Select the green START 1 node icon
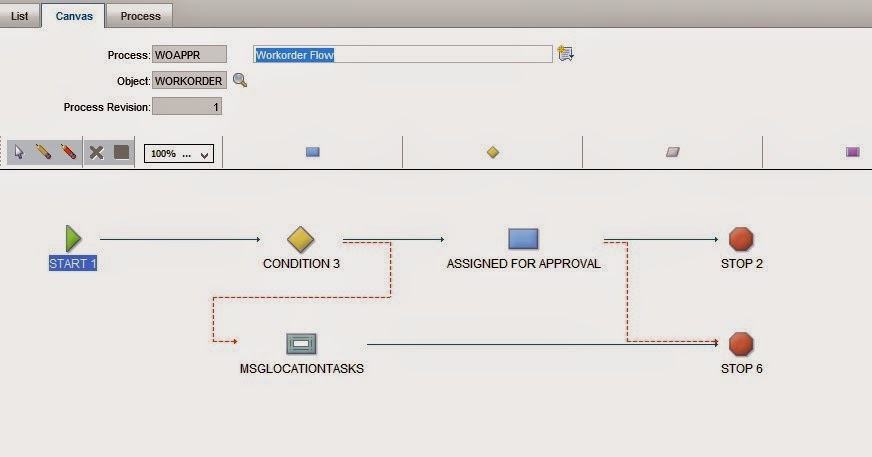Viewport: 872px width, 457px height. pos(73,239)
